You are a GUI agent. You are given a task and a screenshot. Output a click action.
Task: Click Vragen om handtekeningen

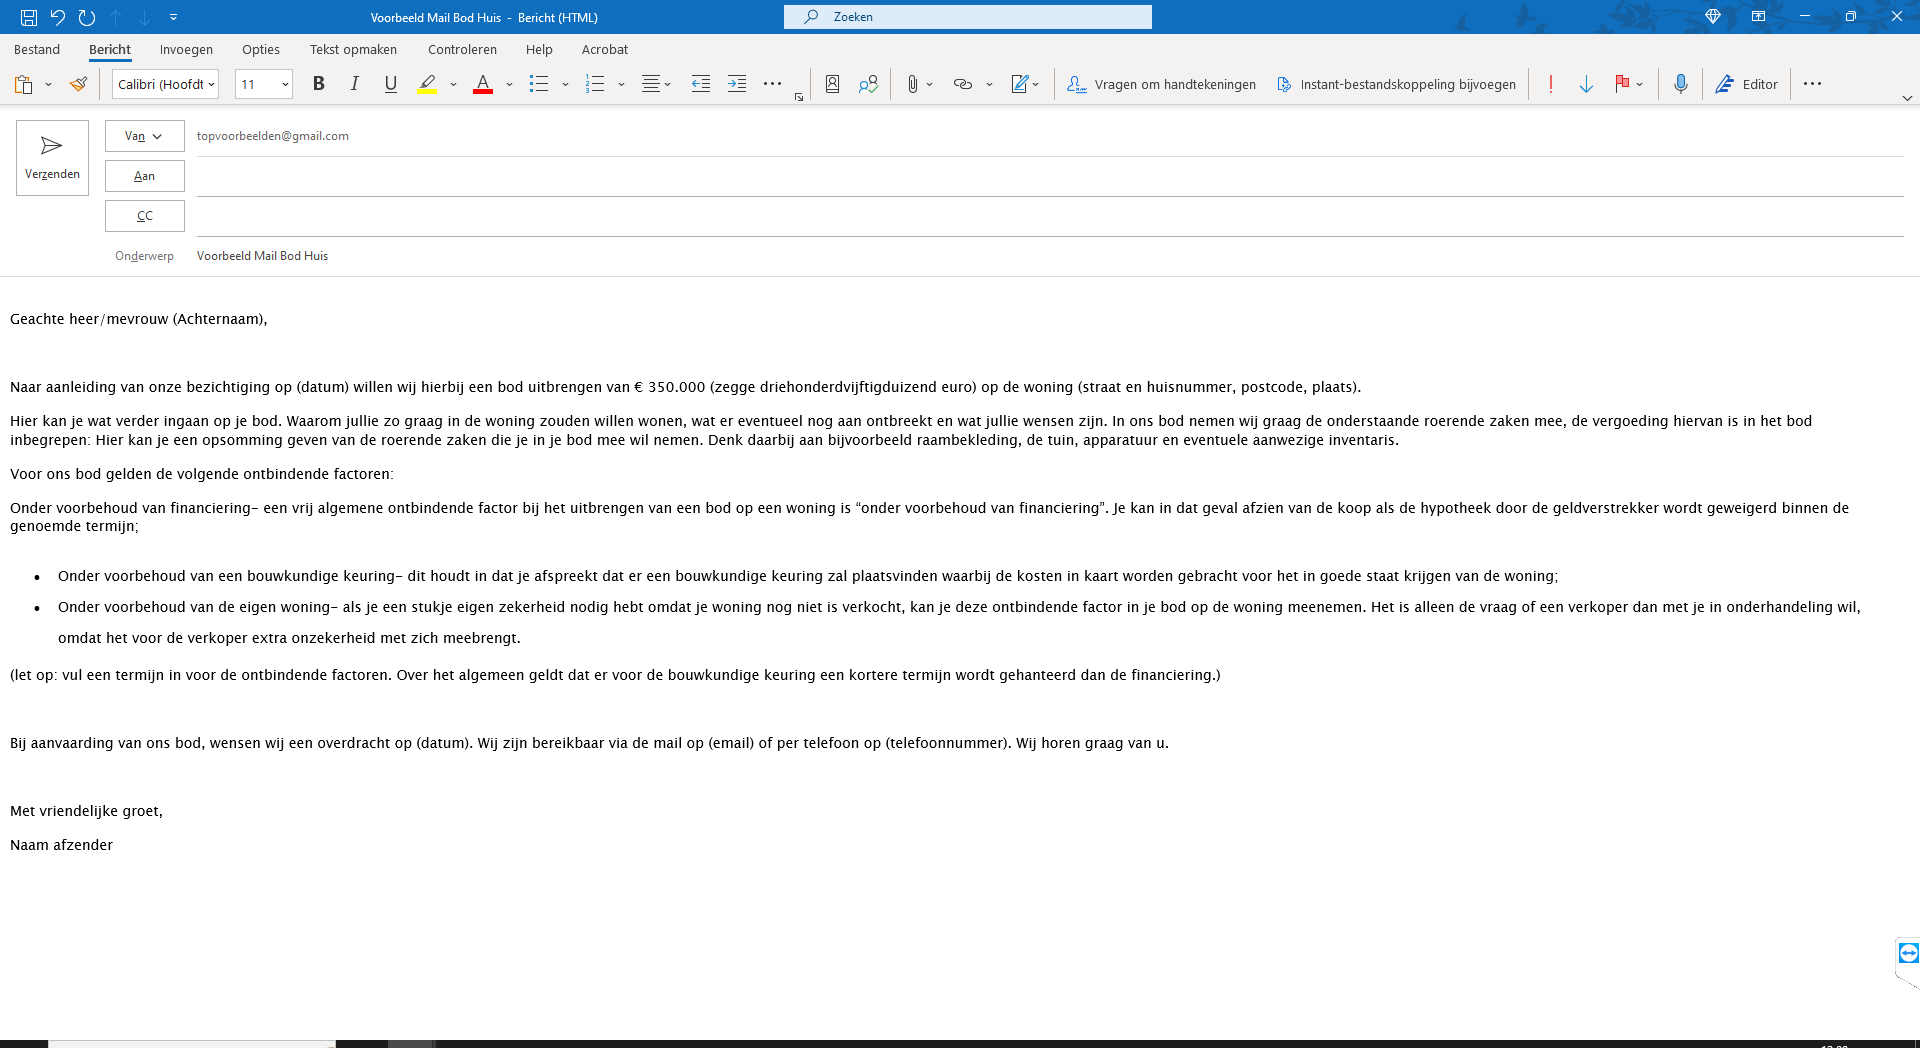tap(1162, 85)
